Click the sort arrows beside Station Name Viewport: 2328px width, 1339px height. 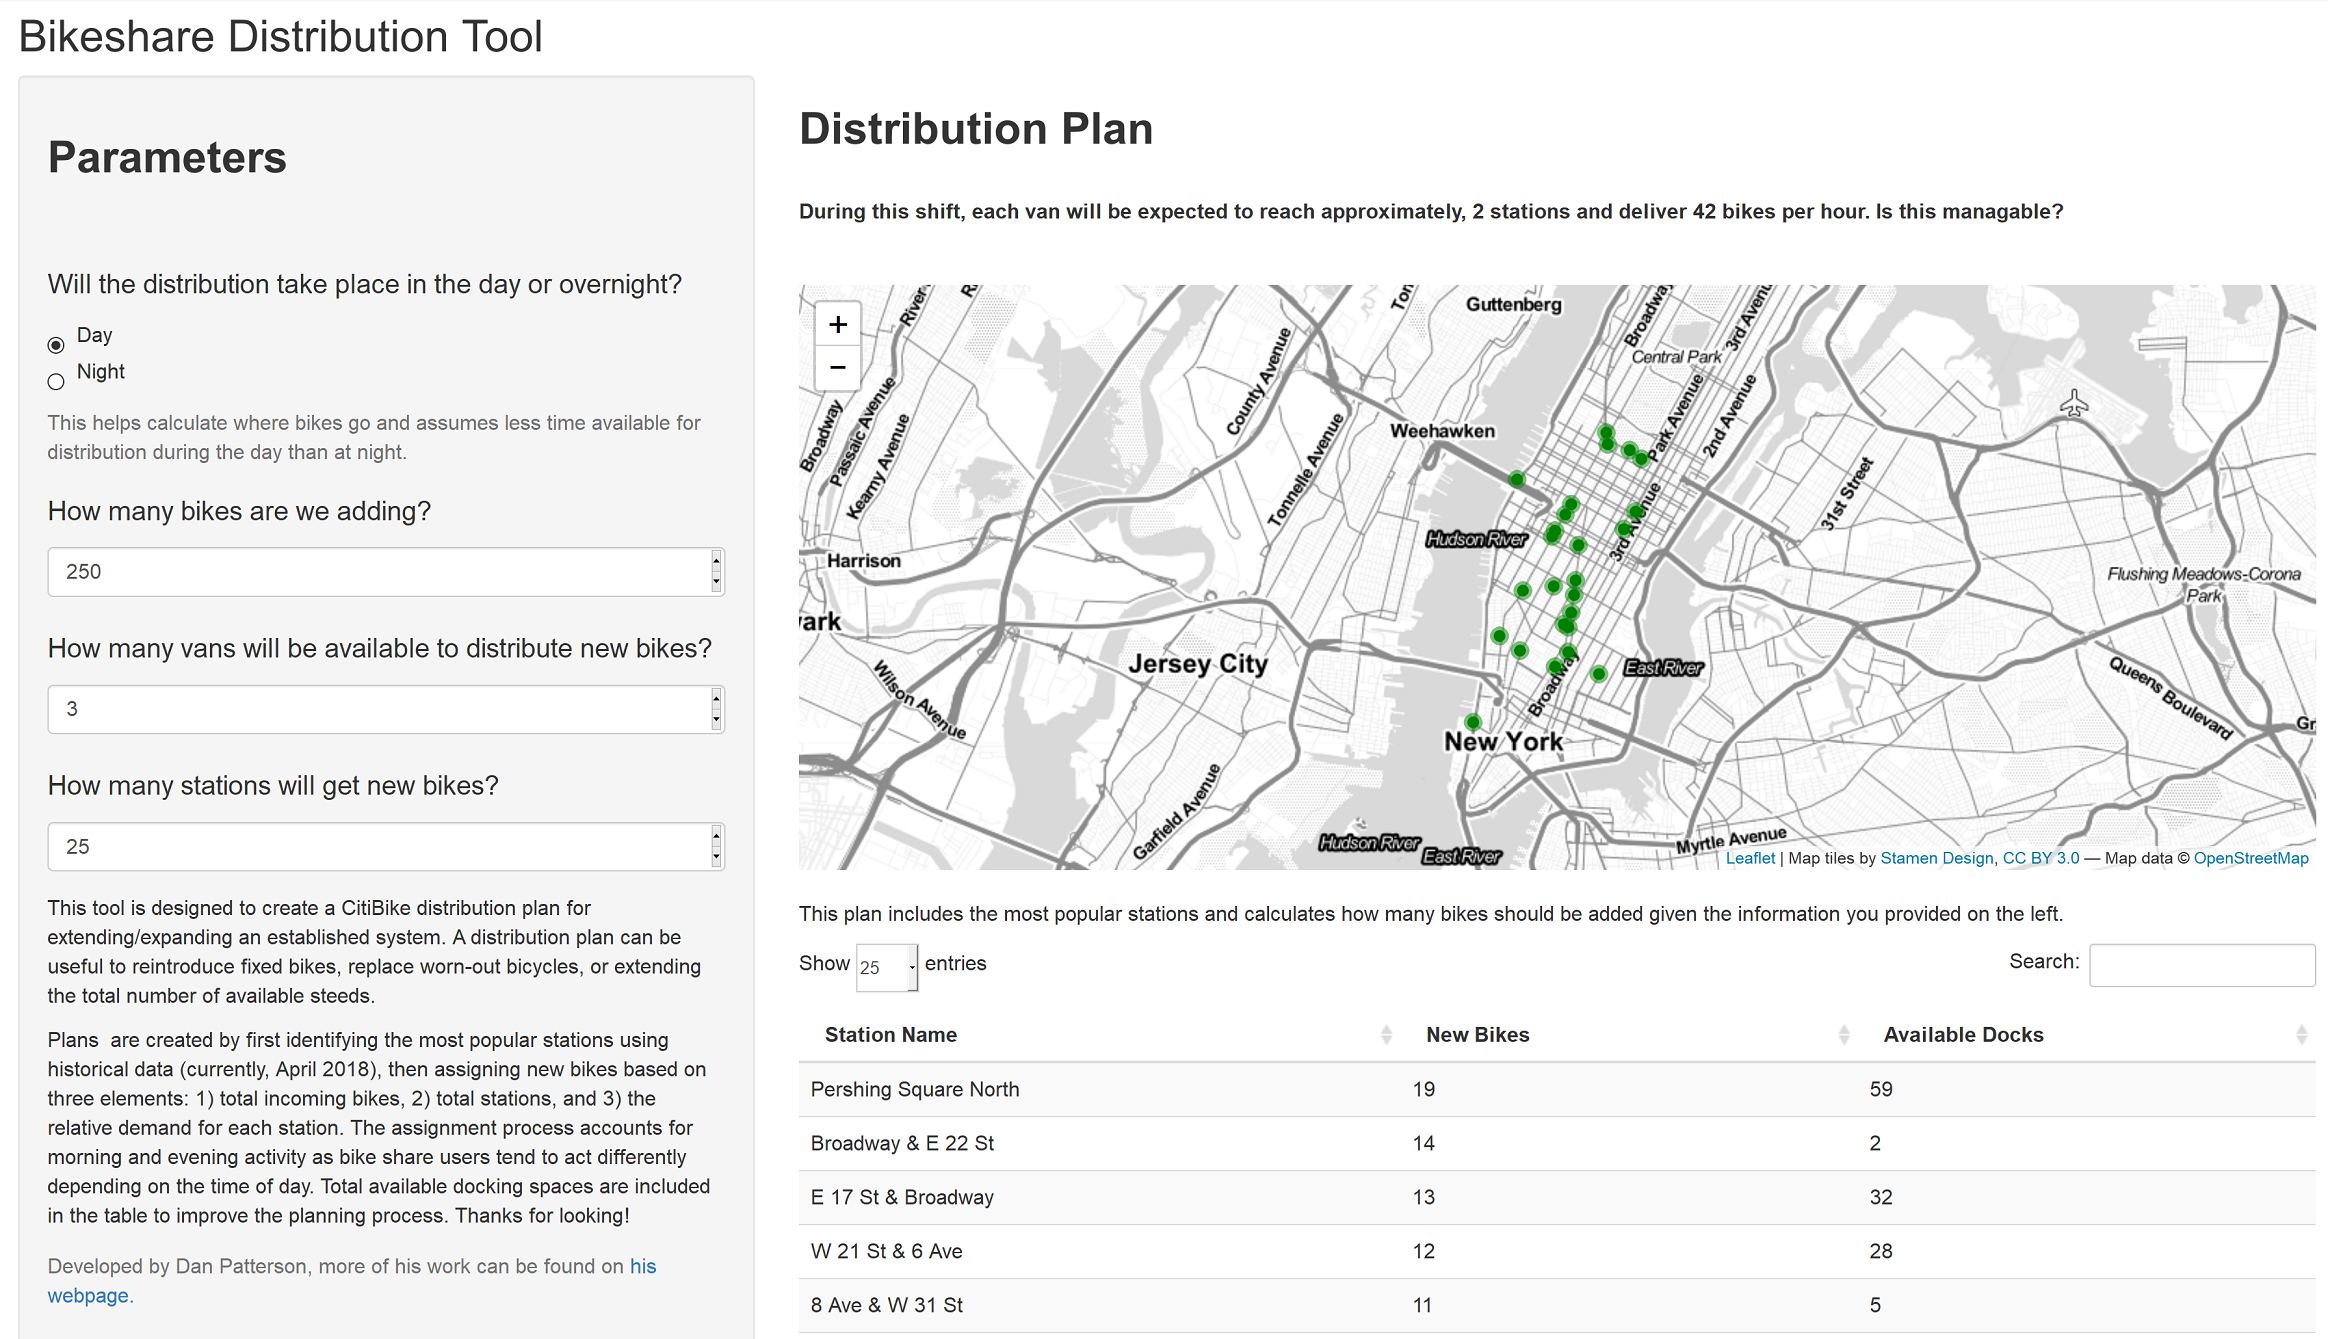click(x=1387, y=1034)
